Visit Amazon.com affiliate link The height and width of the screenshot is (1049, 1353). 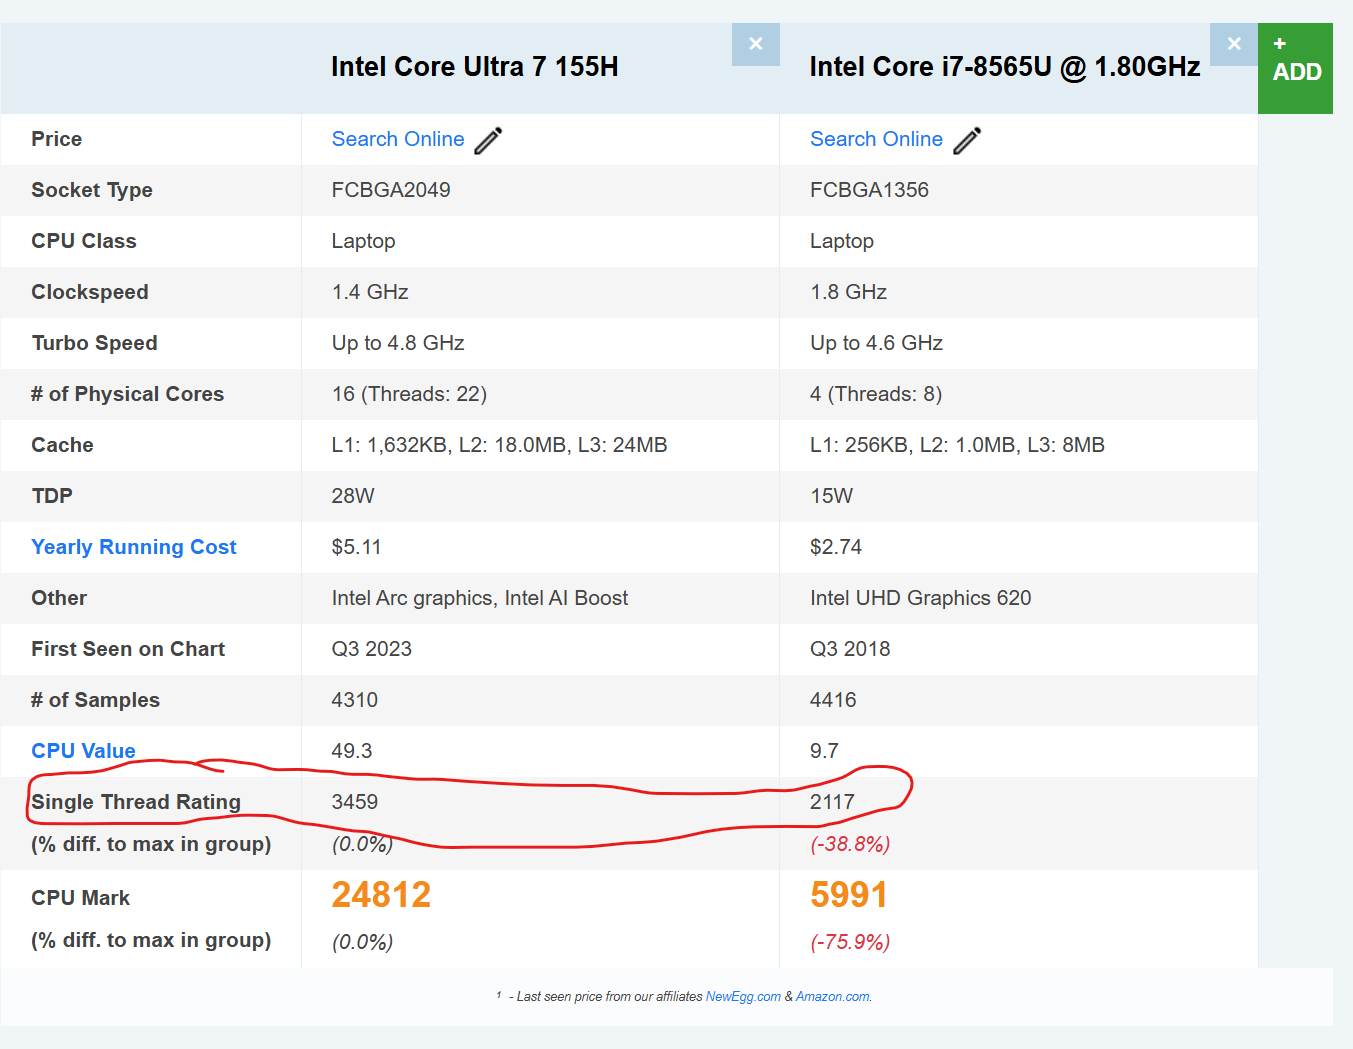coord(833,996)
